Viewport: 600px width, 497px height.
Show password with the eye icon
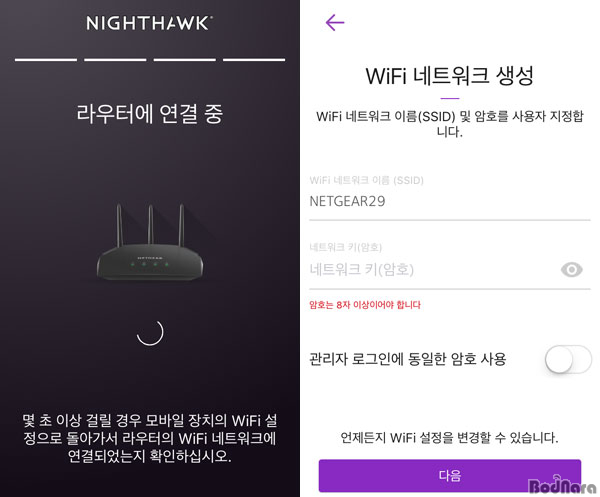[x=571, y=270]
